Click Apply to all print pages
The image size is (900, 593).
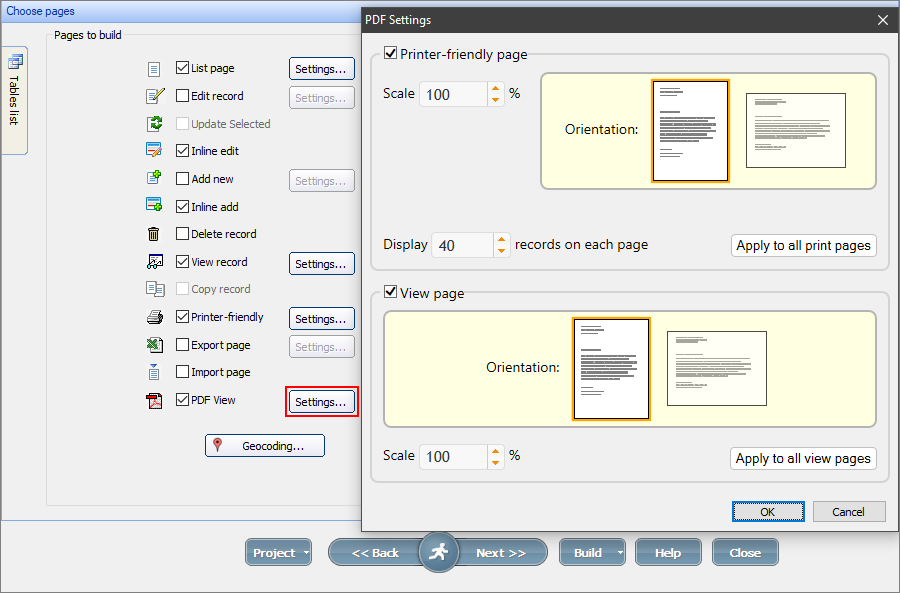(803, 245)
